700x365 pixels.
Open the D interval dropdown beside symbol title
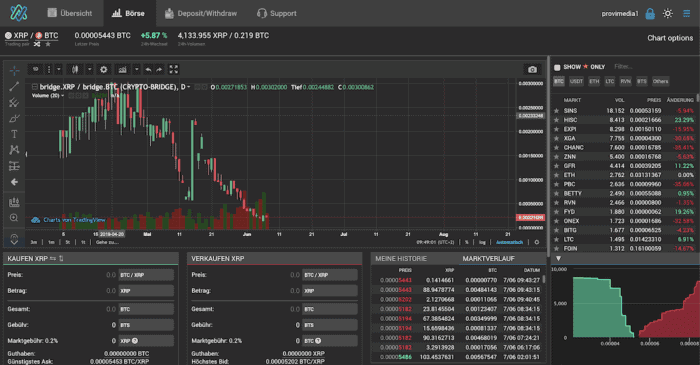coord(189,87)
